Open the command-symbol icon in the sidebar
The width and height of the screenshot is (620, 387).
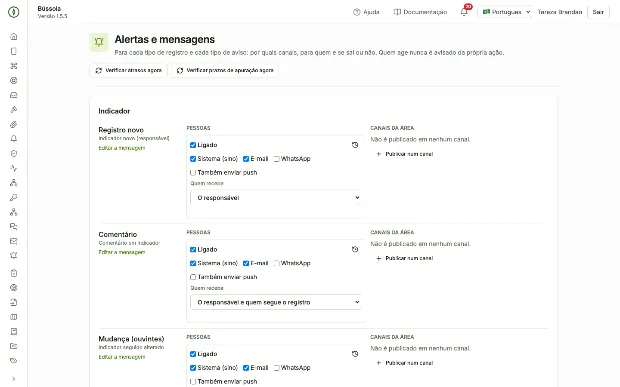13,66
